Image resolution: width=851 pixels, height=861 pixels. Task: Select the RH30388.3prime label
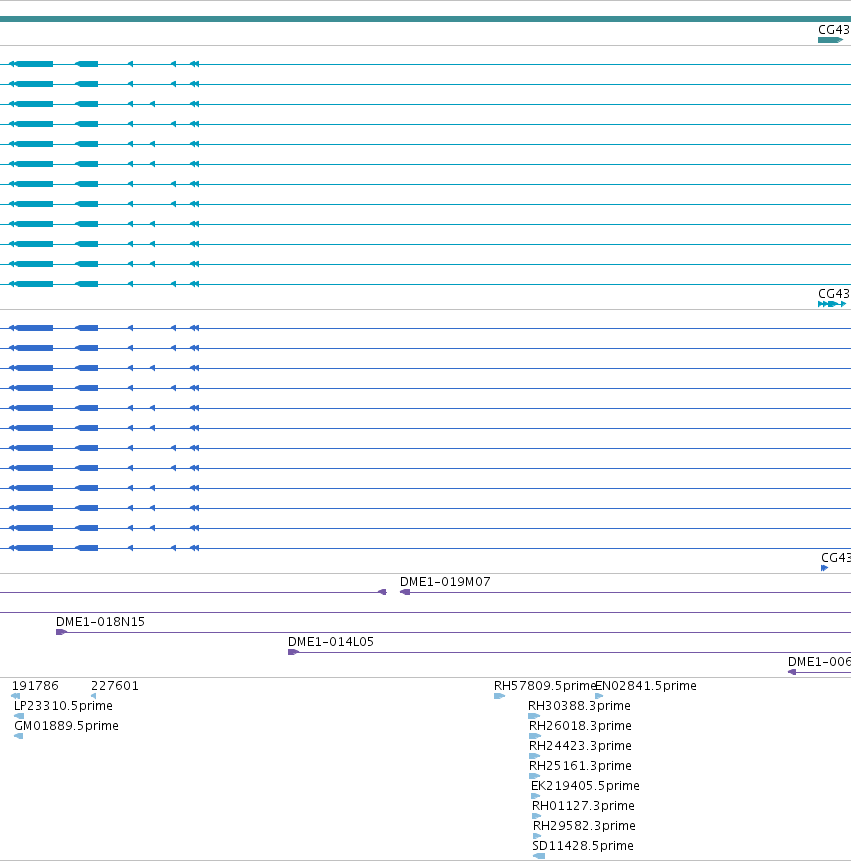click(x=579, y=705)
